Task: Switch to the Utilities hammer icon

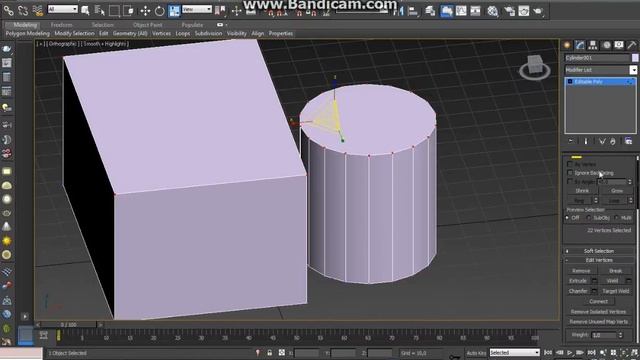Action: tap(631, 45)
